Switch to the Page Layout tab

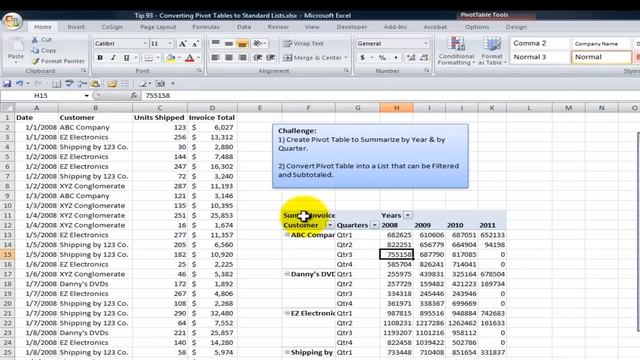[158, 27]
